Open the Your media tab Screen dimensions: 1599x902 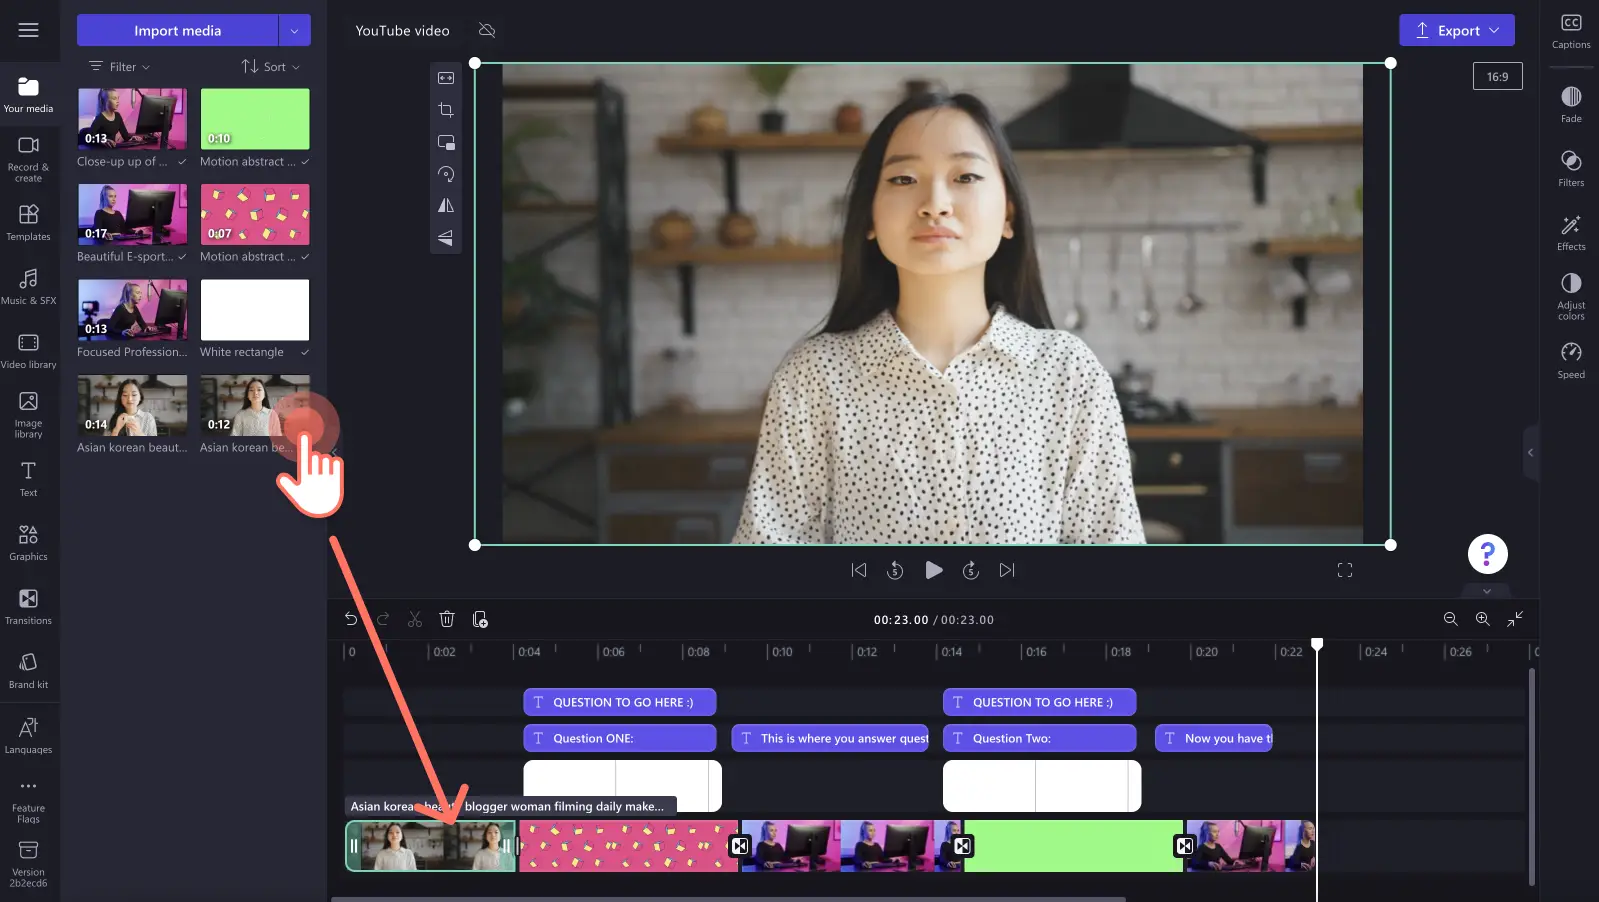pyautogui.click(x=28, y=94)
